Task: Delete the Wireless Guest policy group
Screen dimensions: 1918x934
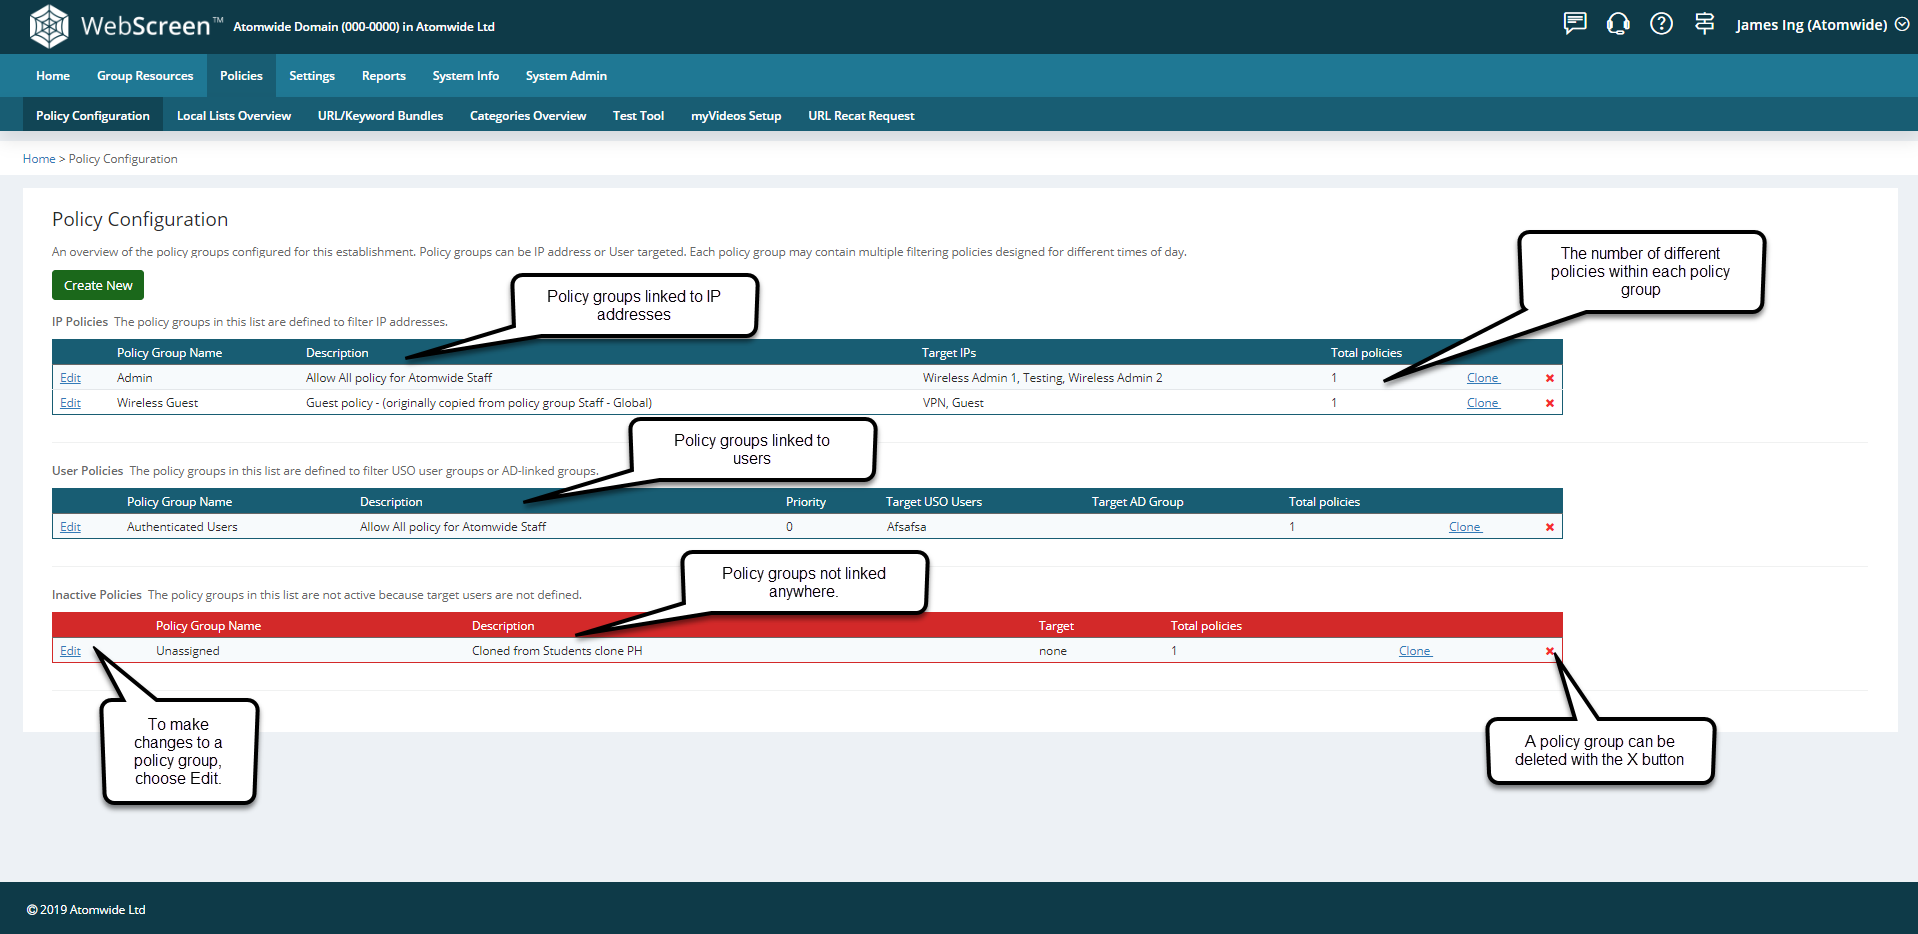Action: 1550,403
